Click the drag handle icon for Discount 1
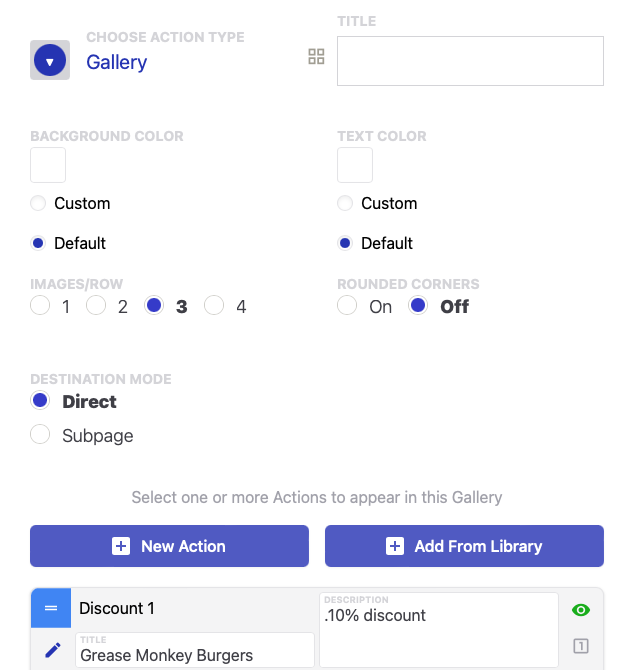The height and width of the screenshot is (670, 624). click(x=51, y=608)
